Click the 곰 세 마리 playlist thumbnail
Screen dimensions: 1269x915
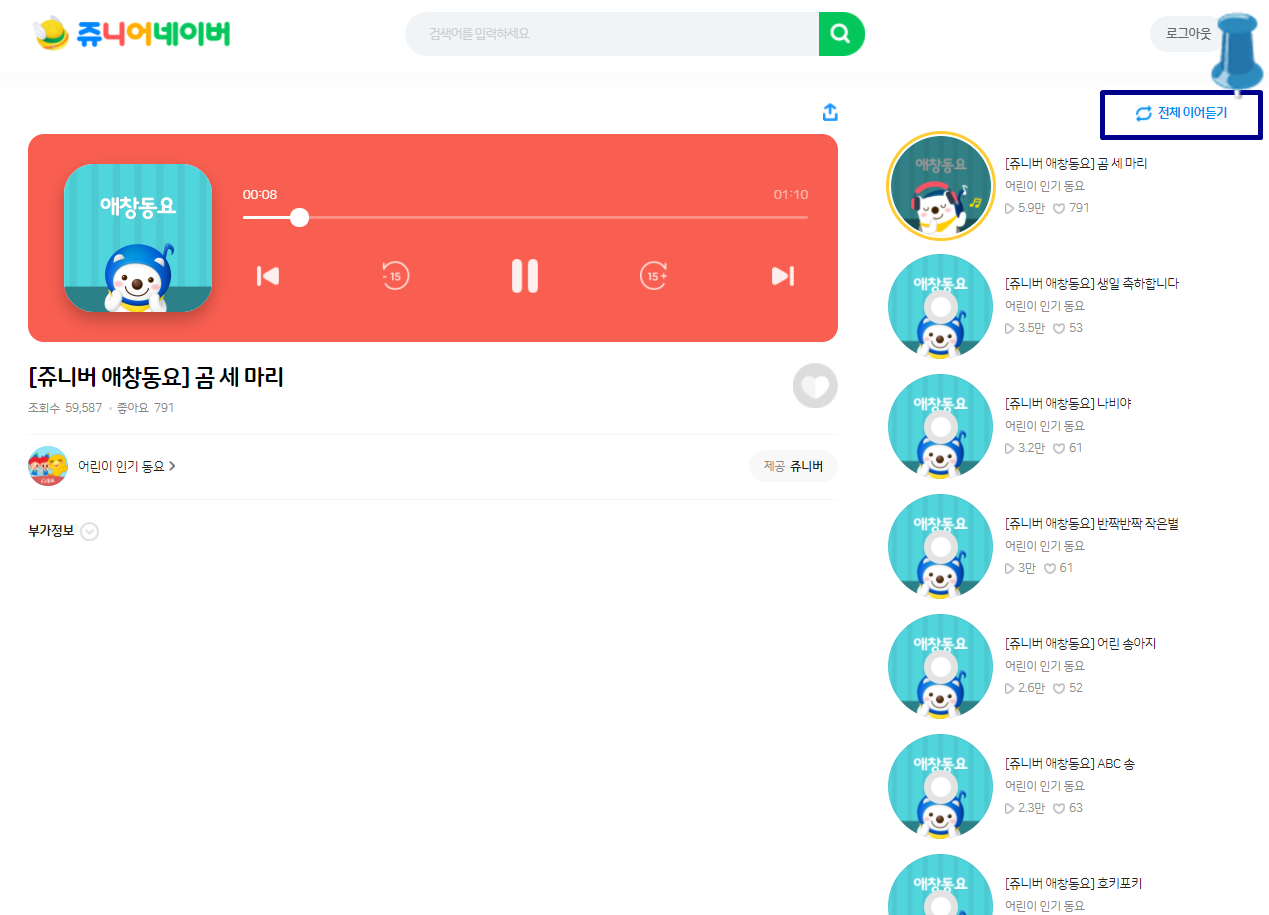point(940,186)
